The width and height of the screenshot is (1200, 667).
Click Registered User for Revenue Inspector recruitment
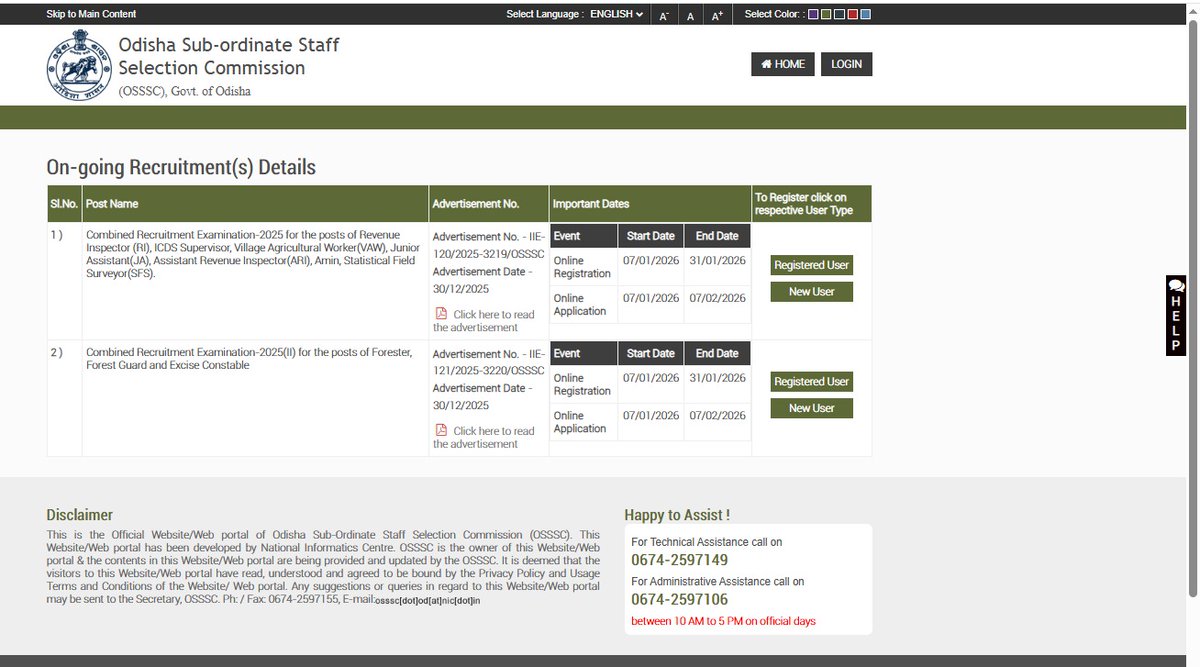[x=811, y=265]
